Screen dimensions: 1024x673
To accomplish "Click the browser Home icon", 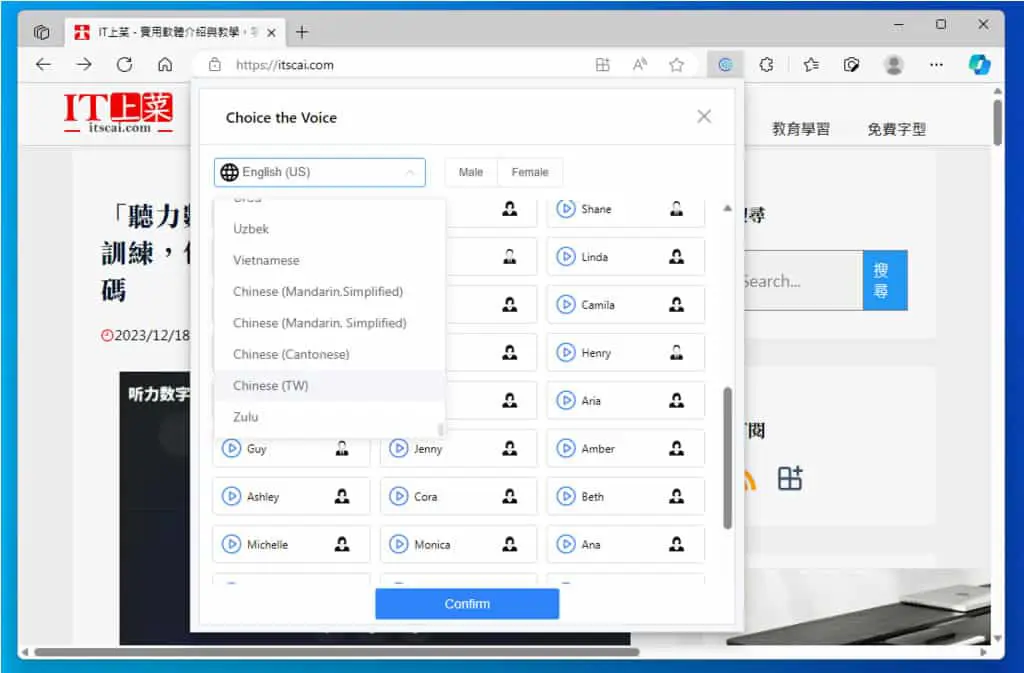I will click(x=165, y=65).
